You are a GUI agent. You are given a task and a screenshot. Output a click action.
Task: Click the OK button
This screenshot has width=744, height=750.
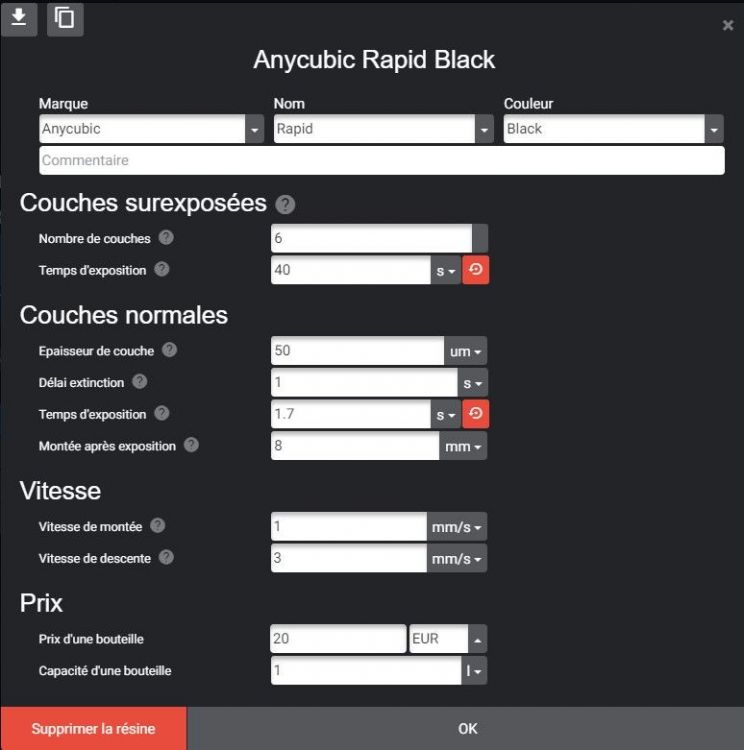[x=467, y=728]
